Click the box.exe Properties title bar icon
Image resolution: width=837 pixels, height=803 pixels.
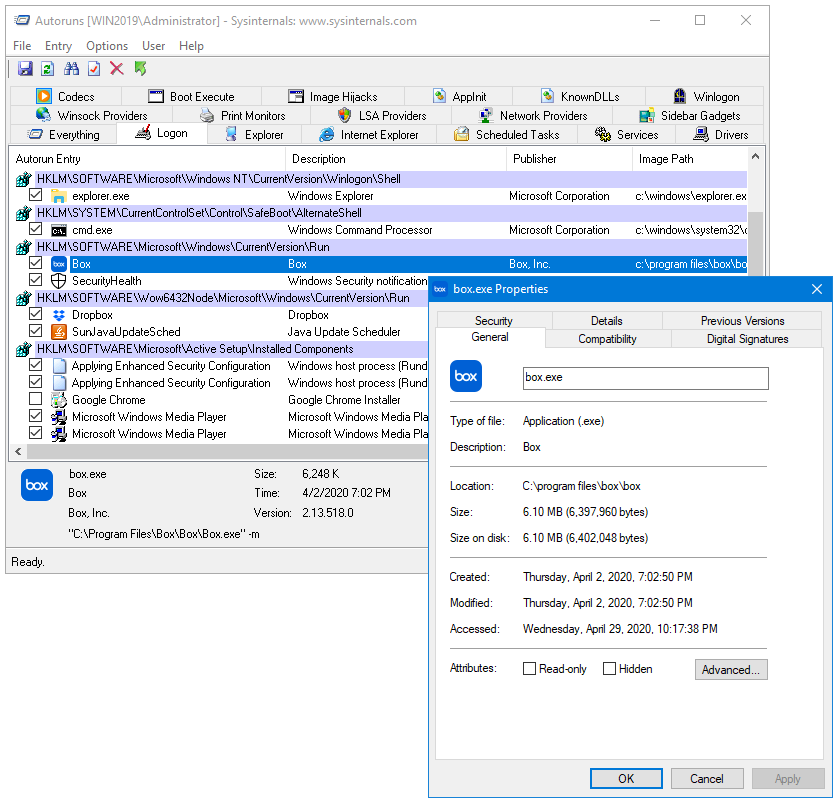coord(440,289)
